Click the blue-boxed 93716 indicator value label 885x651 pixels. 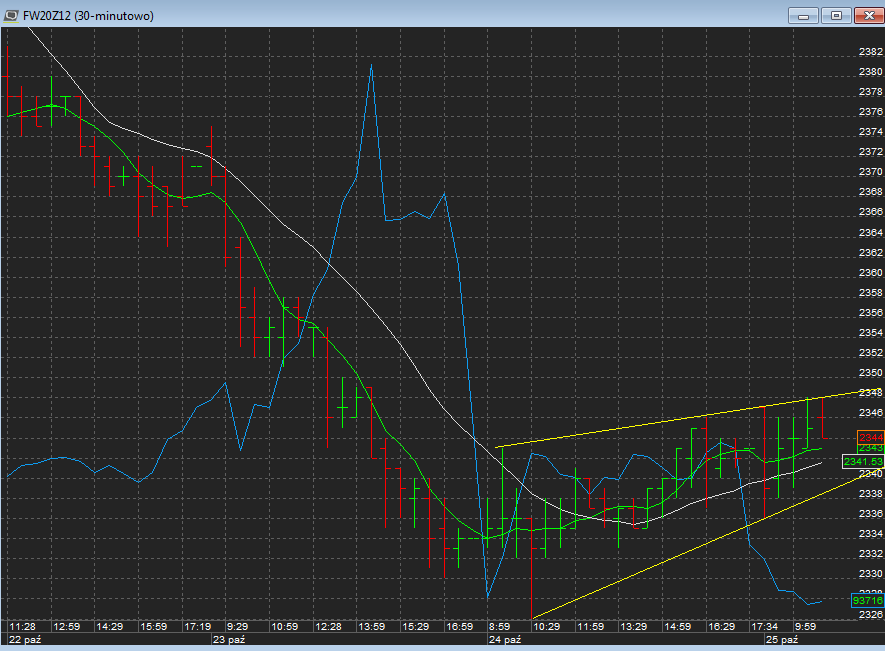click(867, 600)
